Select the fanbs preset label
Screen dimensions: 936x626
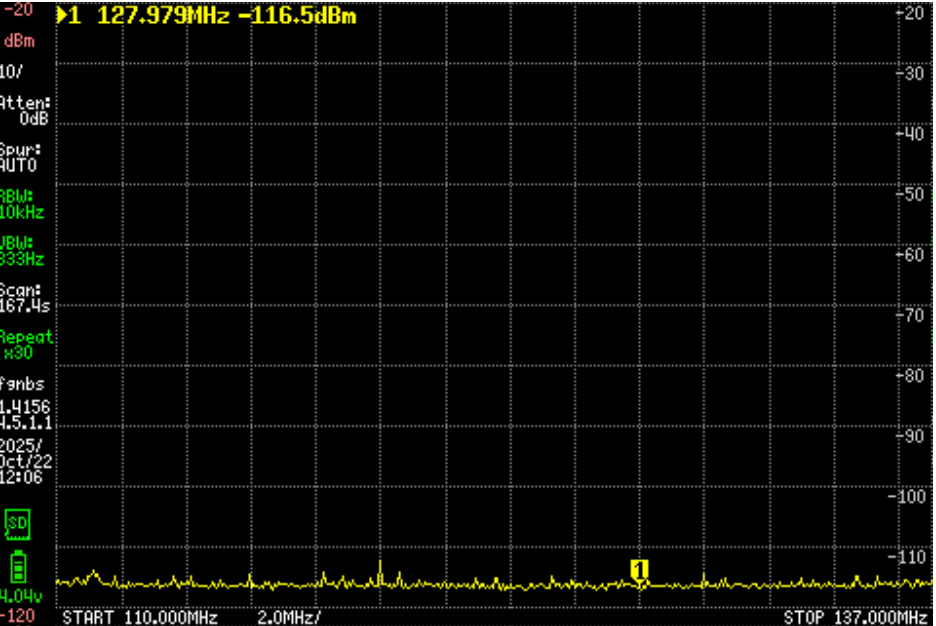[22, 384]
